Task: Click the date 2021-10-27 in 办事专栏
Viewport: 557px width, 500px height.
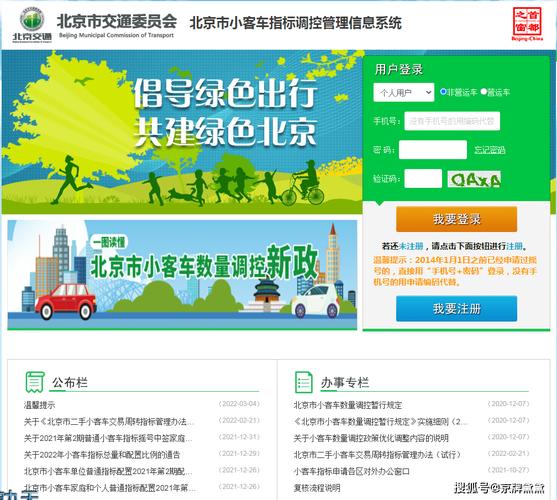Action: (x=508, y=470)
